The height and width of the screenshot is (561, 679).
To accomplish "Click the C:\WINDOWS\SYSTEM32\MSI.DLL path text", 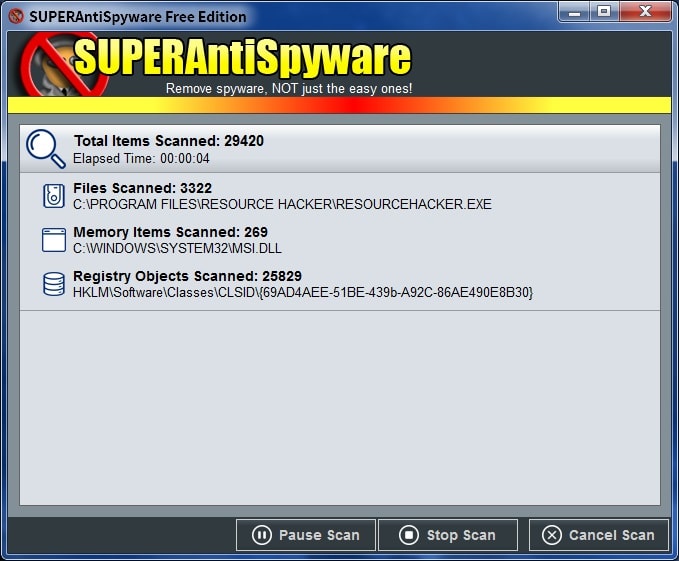I will (177, 248).
